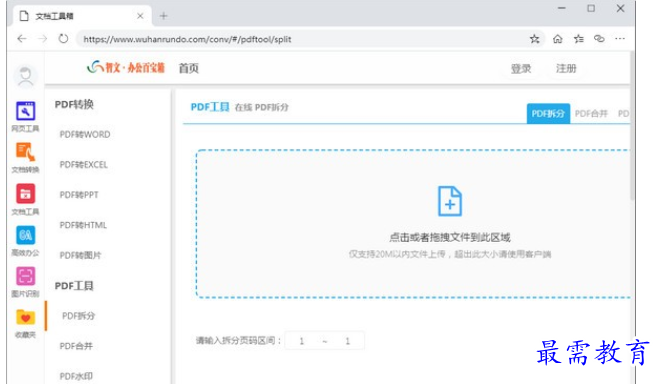
Task: Bookmark this page with the star icon
Action: (x=534, y=39)
